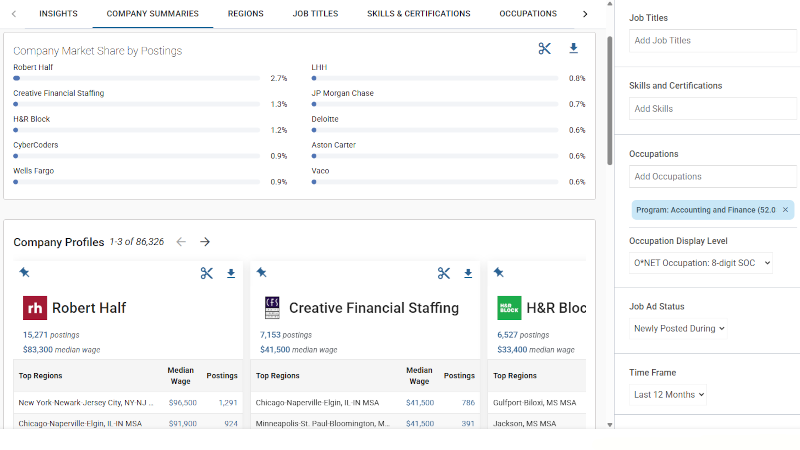Click the Robert Half rh logo
This screenshot has width=800, height=450.
(35, 308)
